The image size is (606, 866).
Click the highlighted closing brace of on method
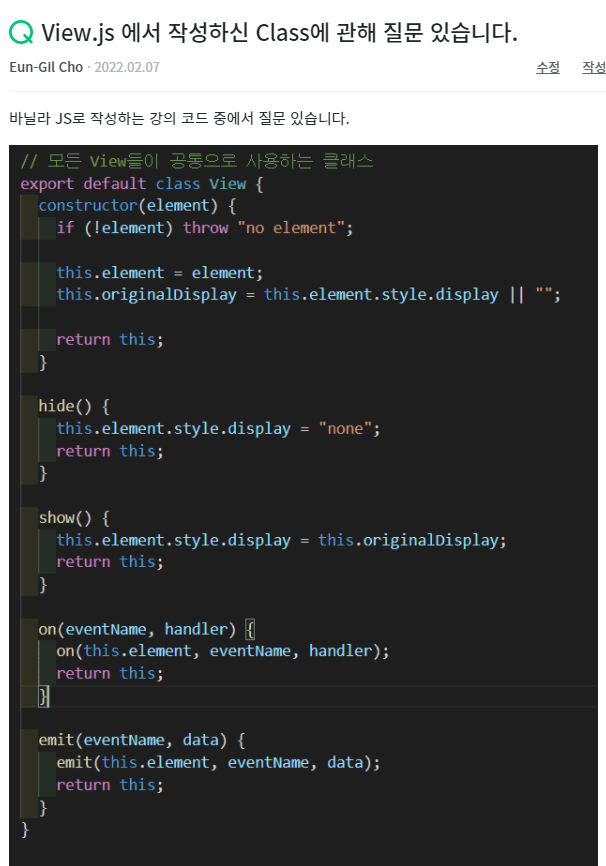(44, 696)
